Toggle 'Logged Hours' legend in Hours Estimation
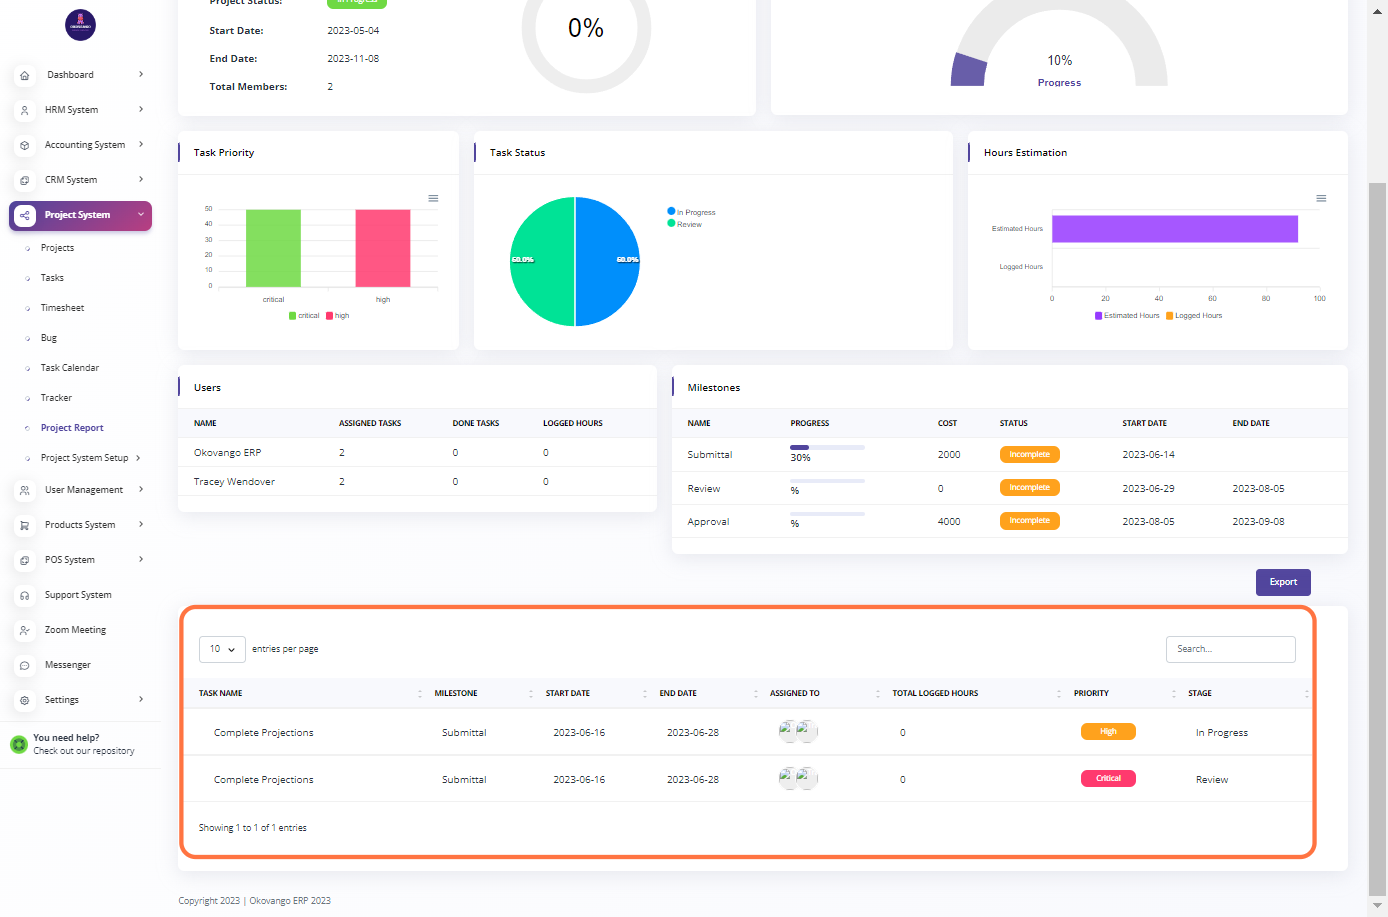1388x917 pixels. pyautogui.click(x=1197, y=316)
